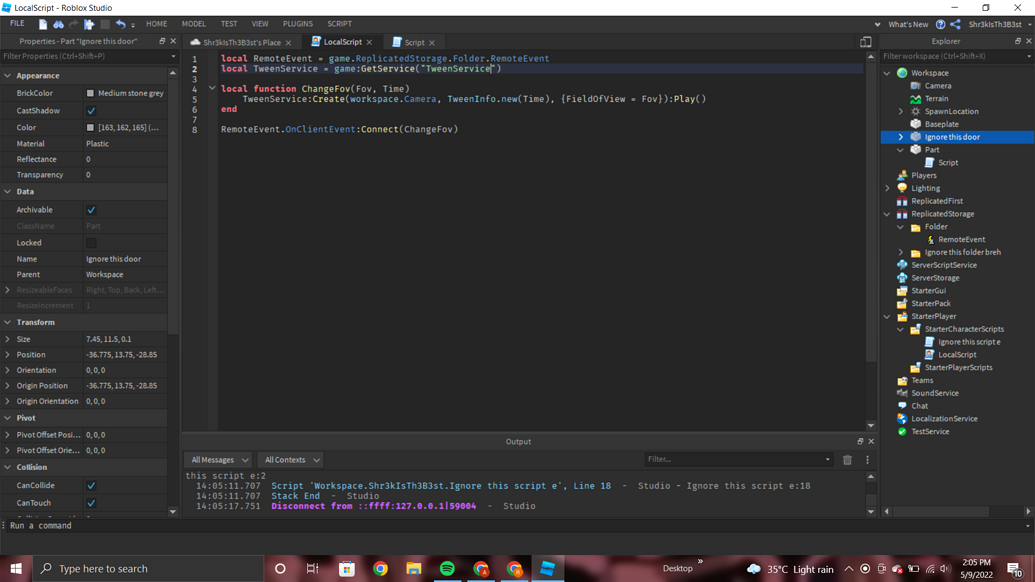Select TestService in Explorer

coord(930,432)
